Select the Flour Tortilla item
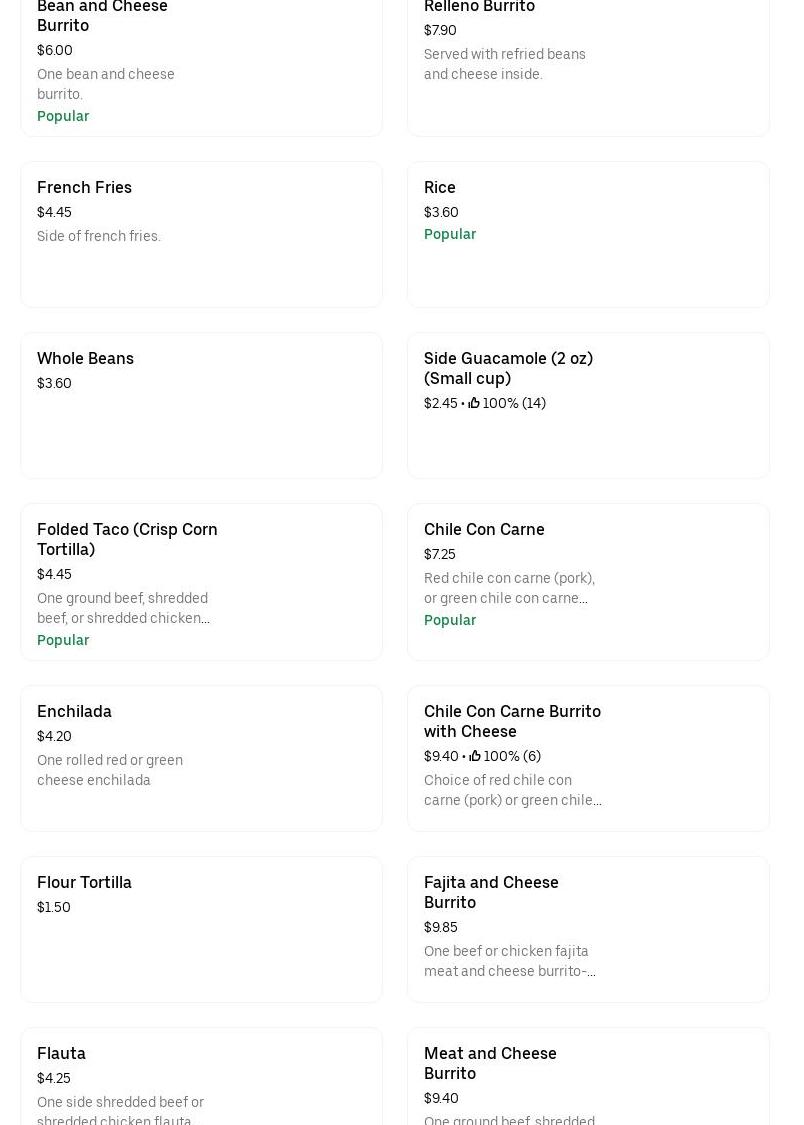Viewport: 804px width, 1125px height. tap(84, 882)
